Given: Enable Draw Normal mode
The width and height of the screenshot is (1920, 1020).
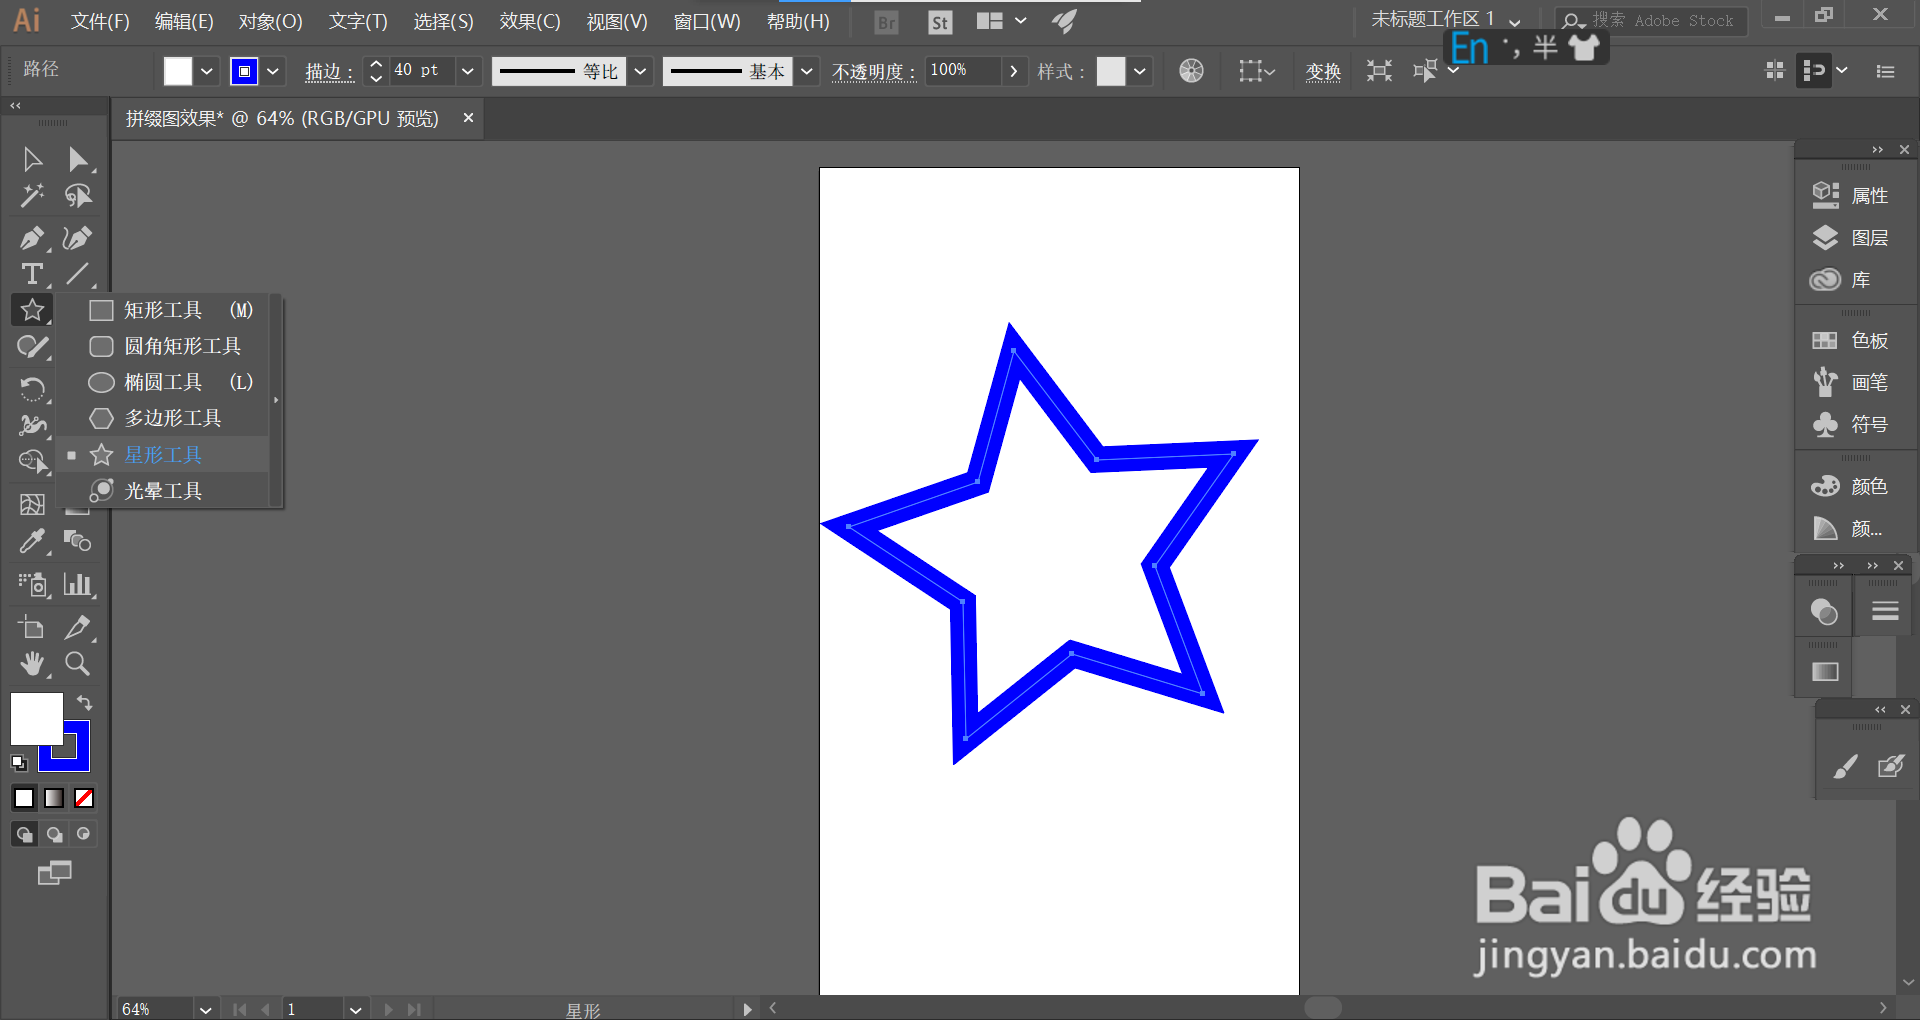Looking at the screenshot, I should 24,834.
